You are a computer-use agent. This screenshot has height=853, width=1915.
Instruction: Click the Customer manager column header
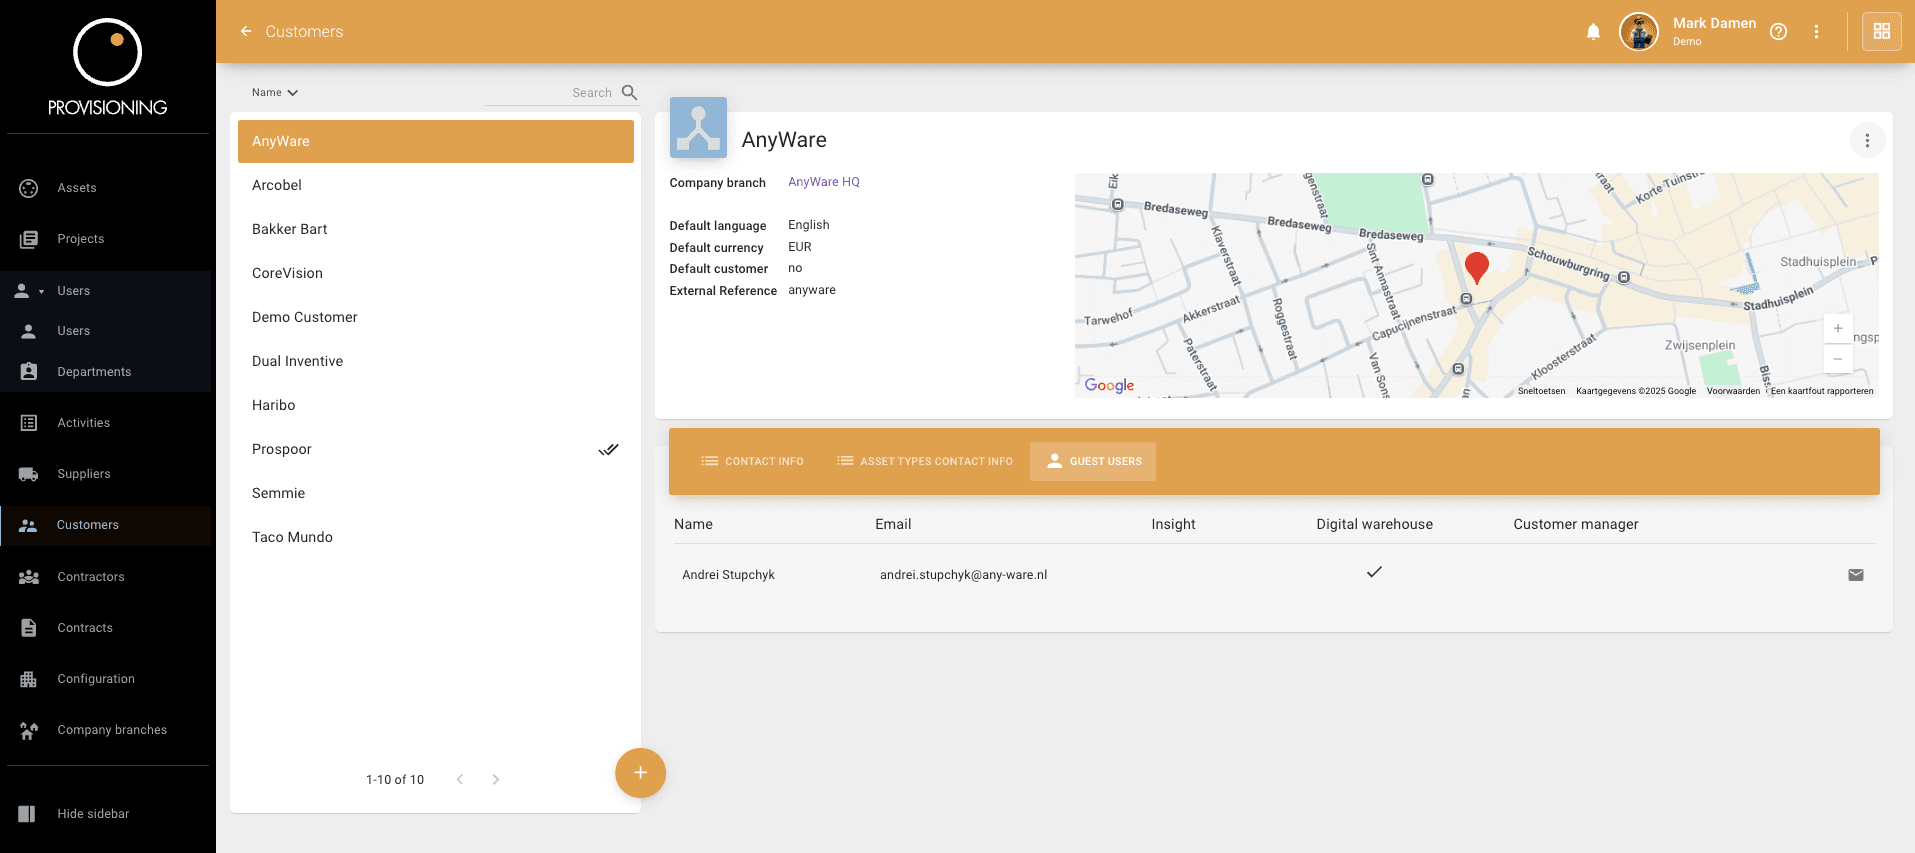click(x=1576, y=524)
